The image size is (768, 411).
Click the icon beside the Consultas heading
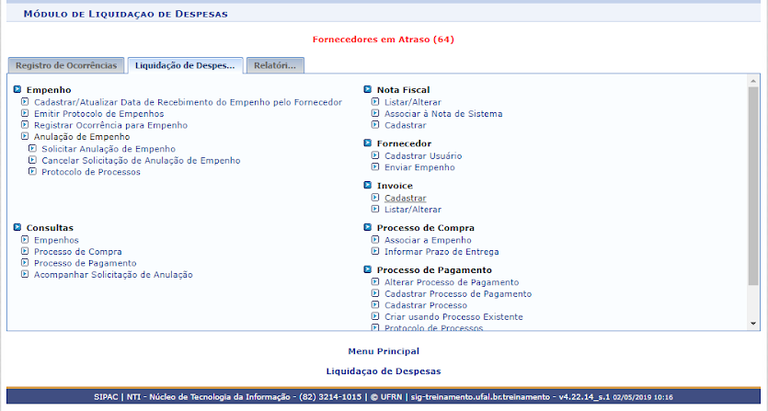click(x=18, y=227)
